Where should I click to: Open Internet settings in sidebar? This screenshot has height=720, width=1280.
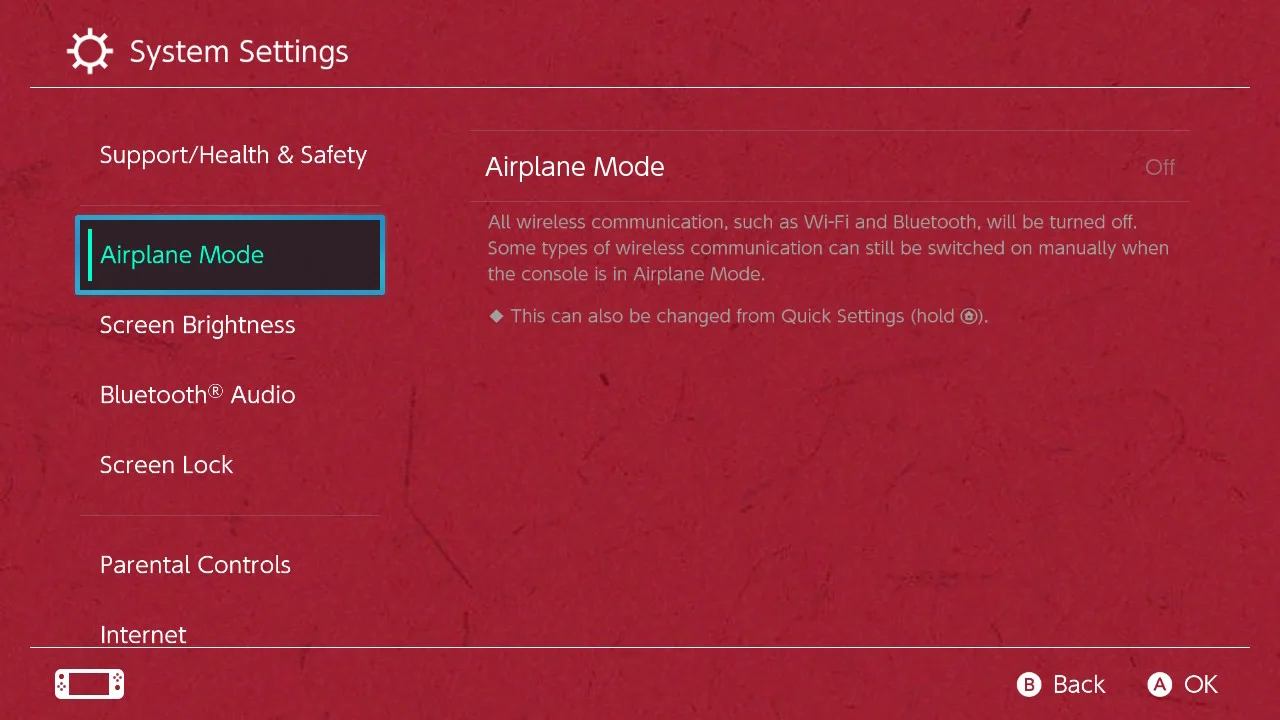[x=143, y=634]
